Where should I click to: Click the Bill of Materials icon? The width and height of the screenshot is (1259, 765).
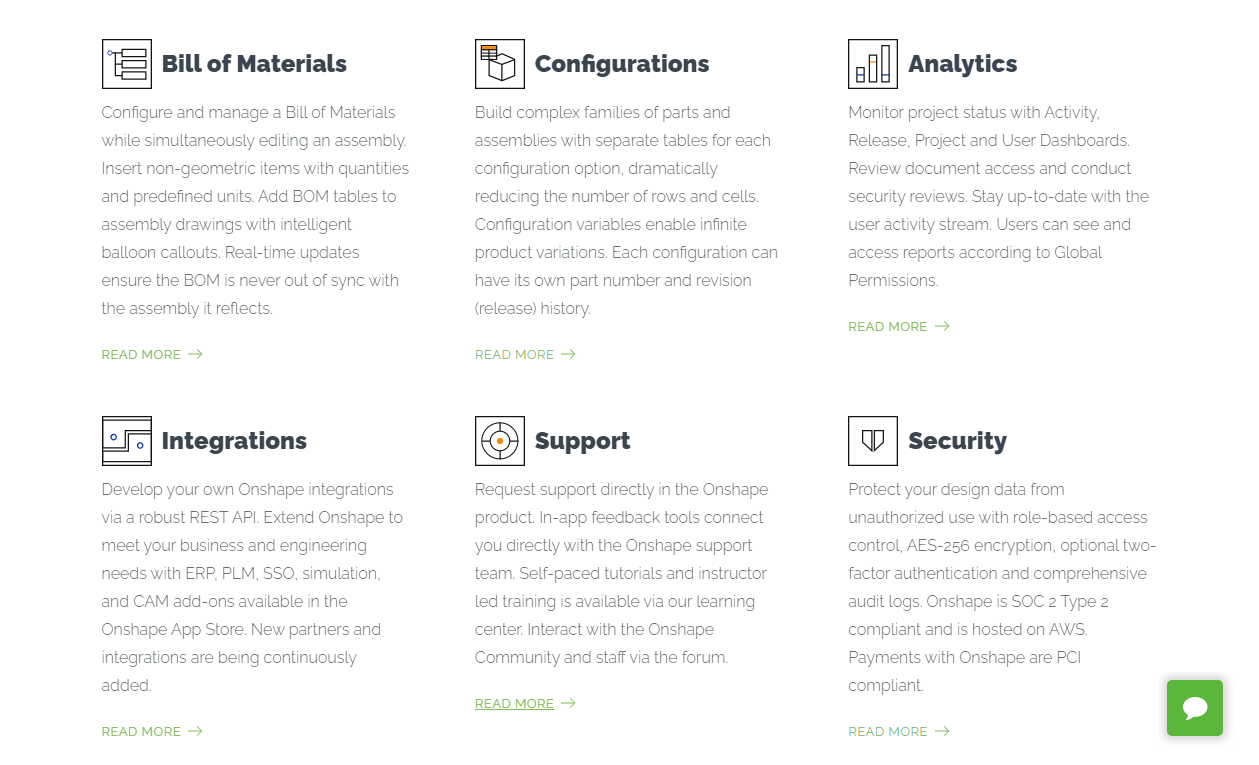(x=126, y=64)
